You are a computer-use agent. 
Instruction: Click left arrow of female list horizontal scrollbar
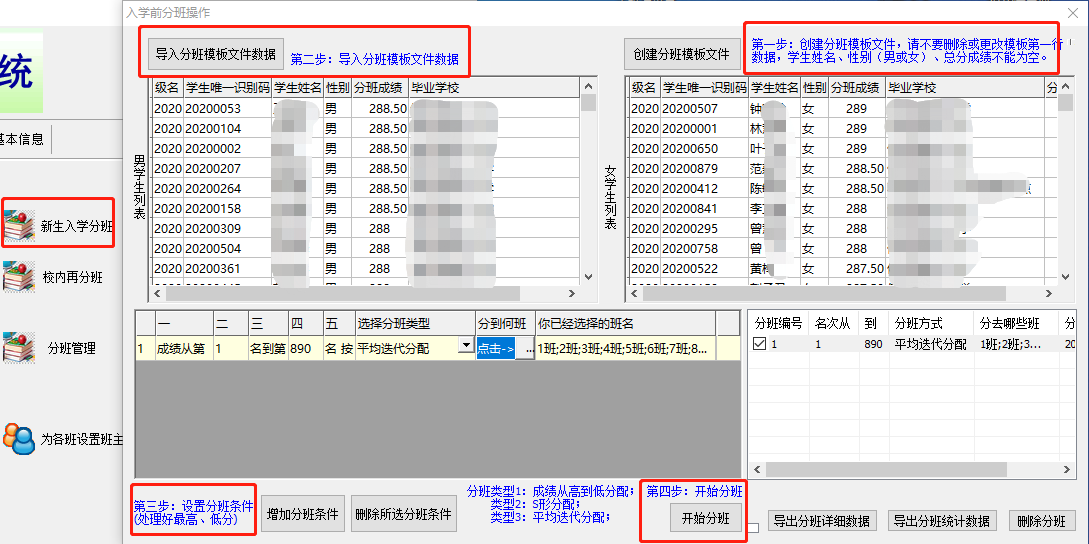pyautogui.click(x=633, y=294)
